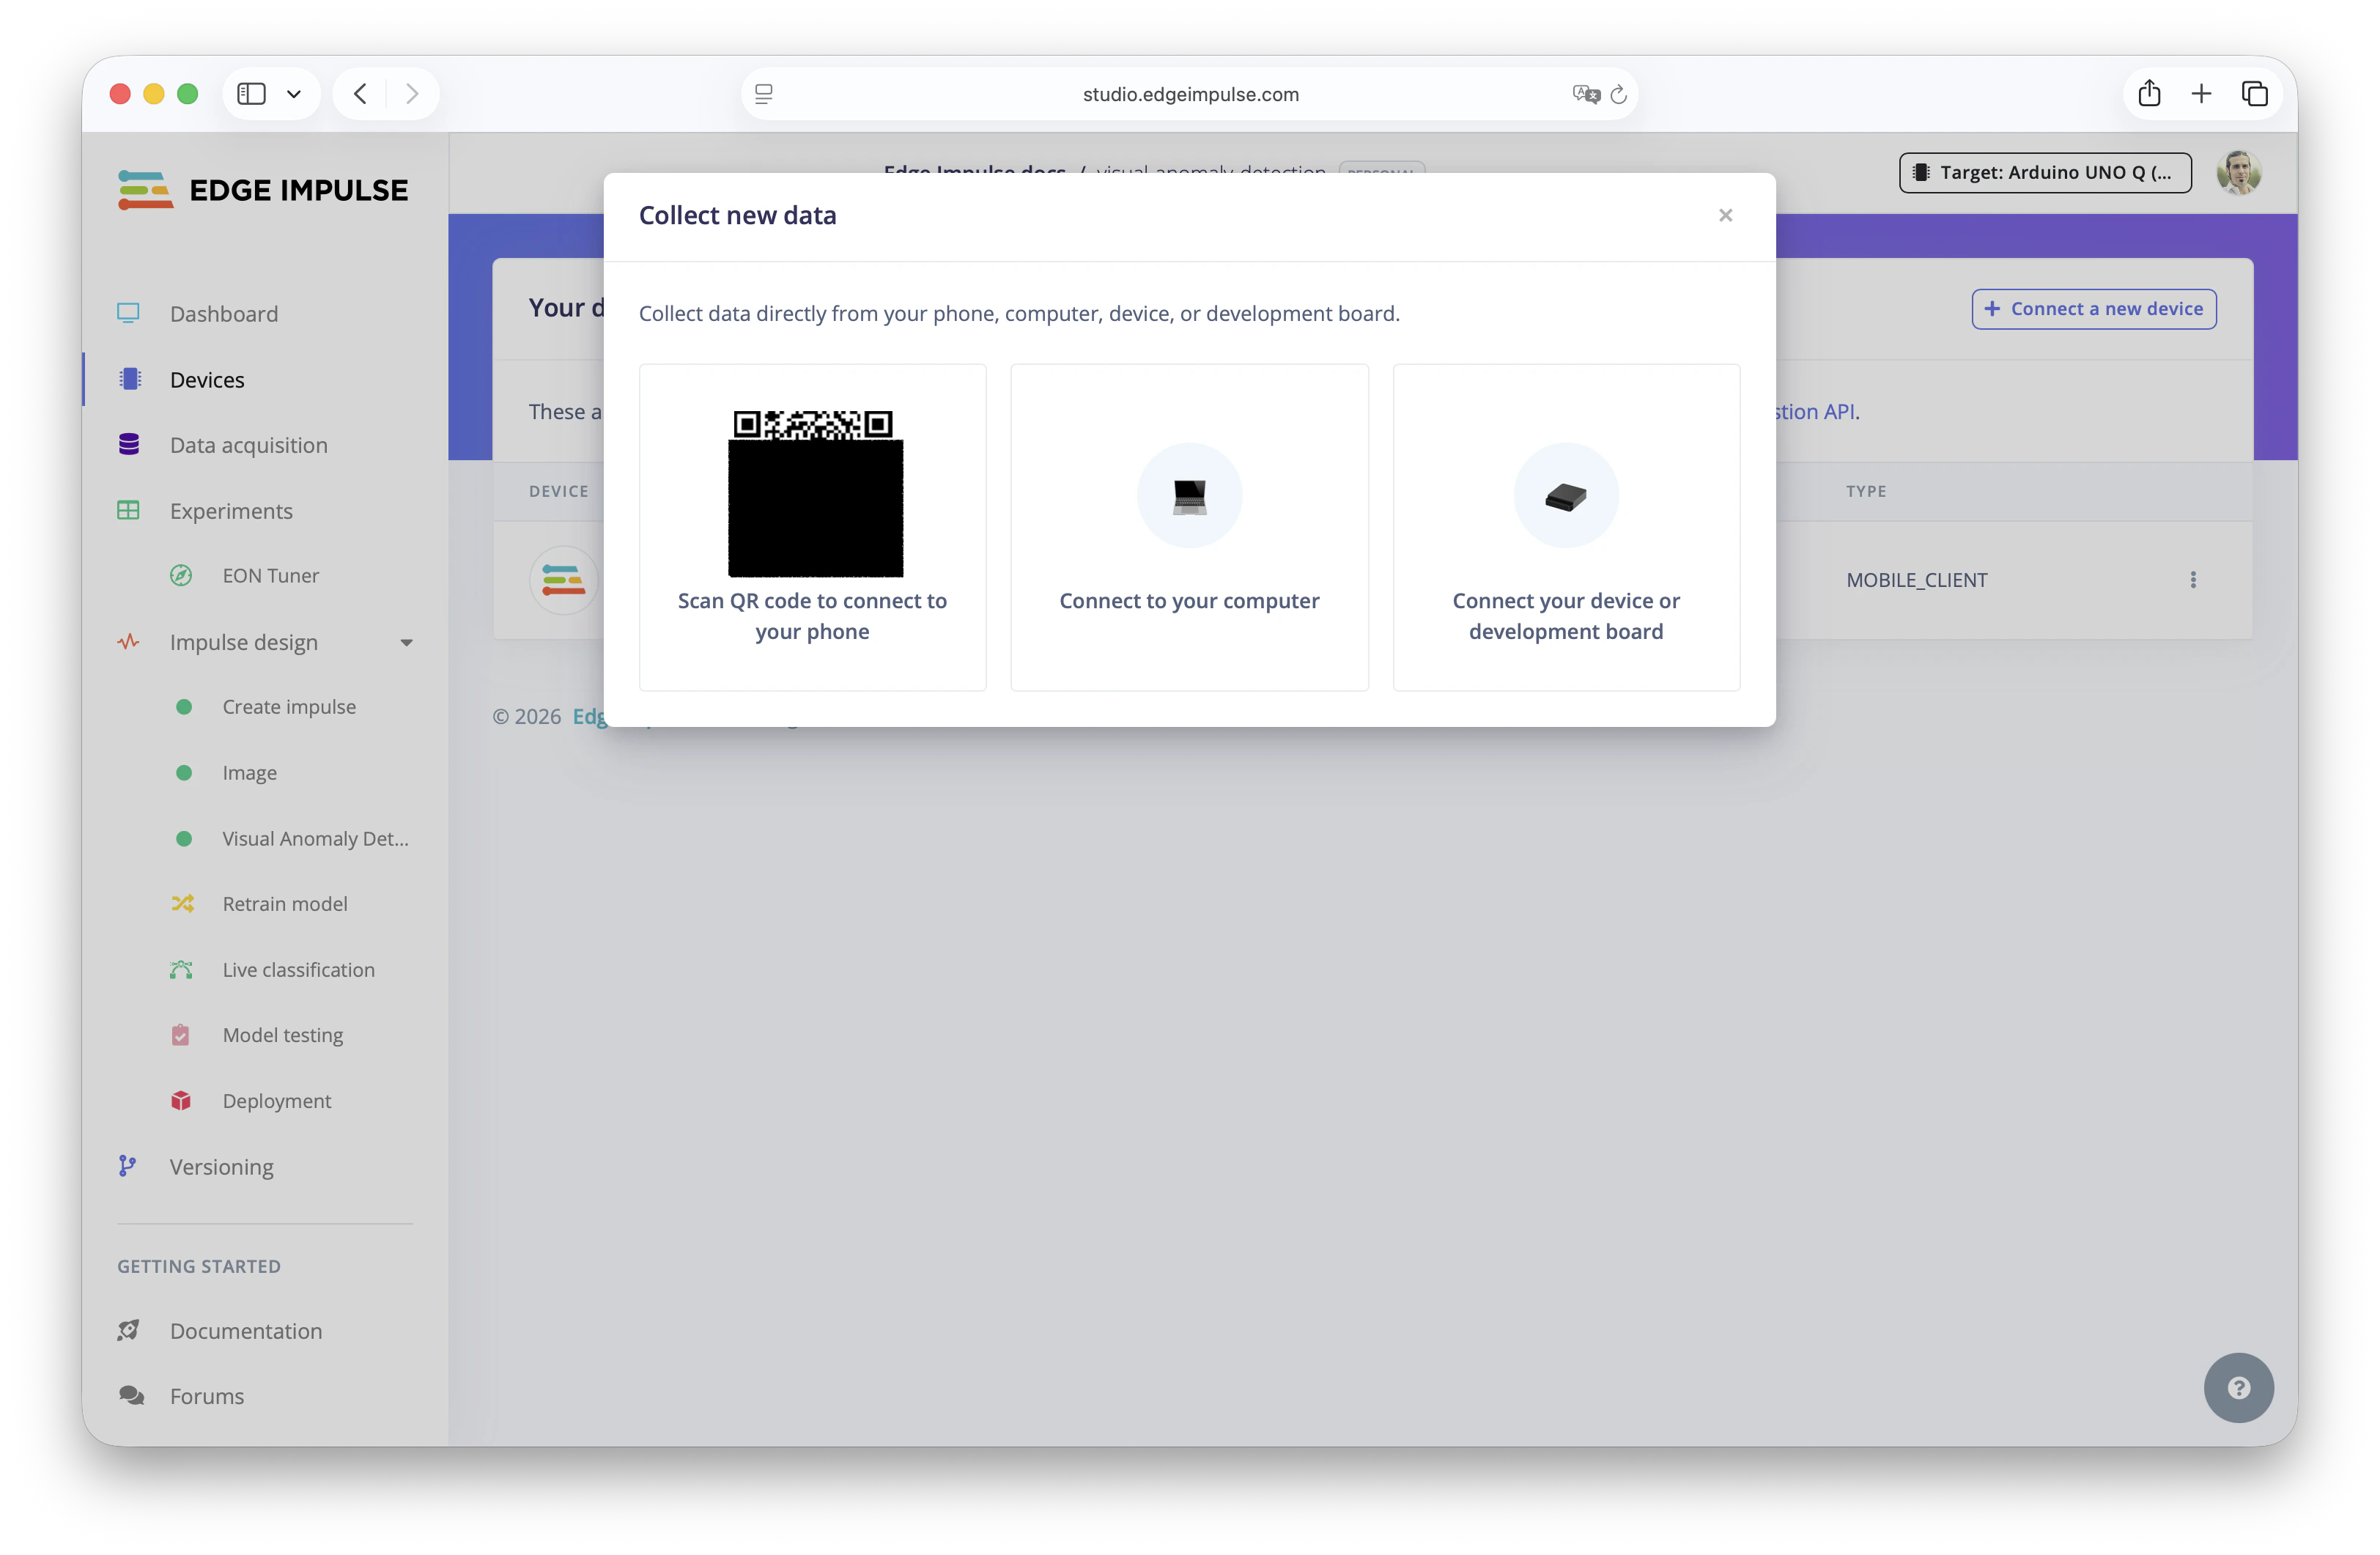Screen dimensions: 2380x1555
Task: Open the Documentation link
Action: pyautogui.click(x=245, y=1331)
